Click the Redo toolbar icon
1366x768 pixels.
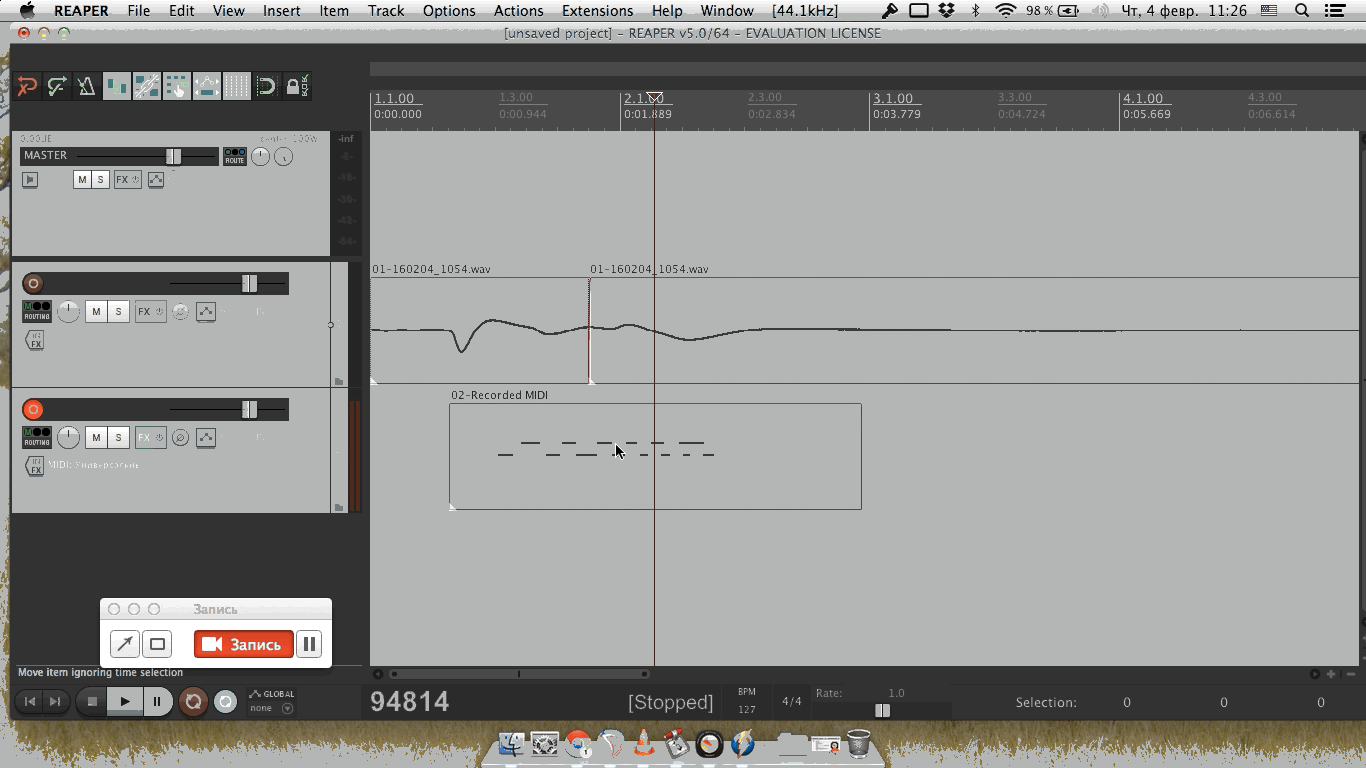point(57,87)
